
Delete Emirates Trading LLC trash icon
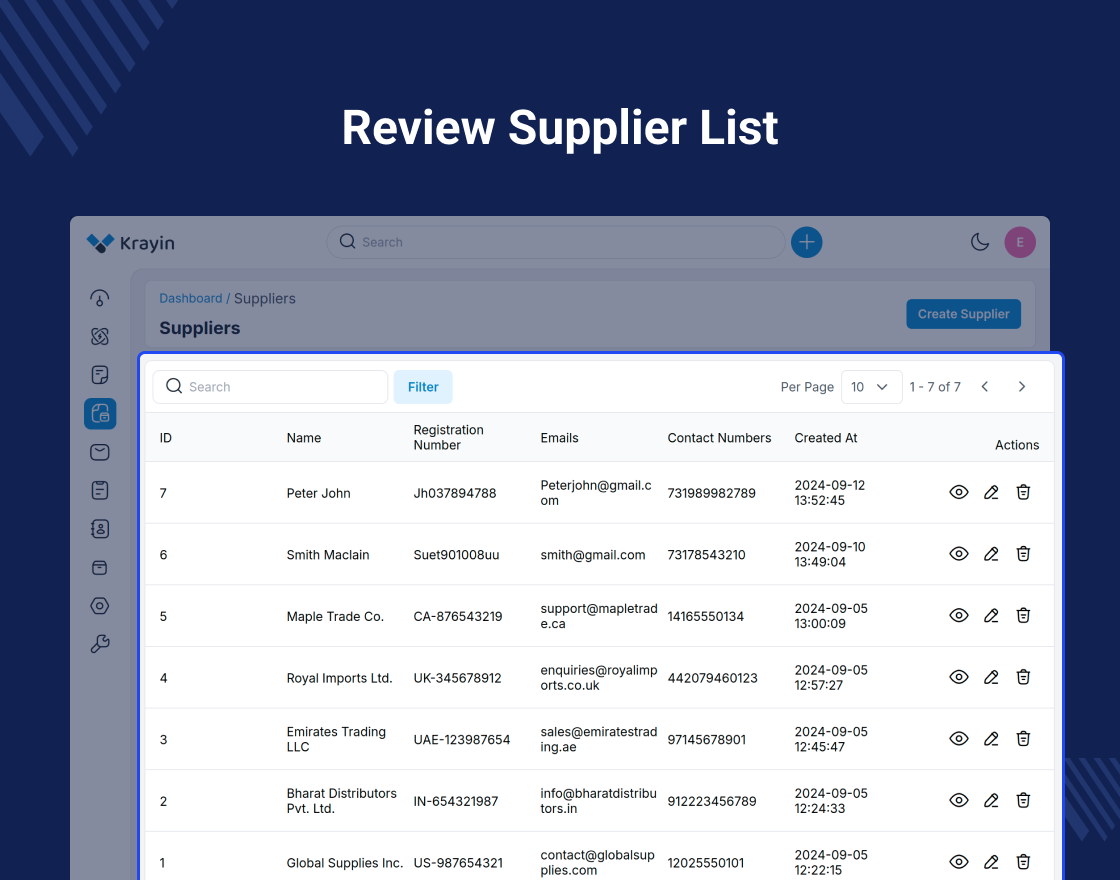1024,739
